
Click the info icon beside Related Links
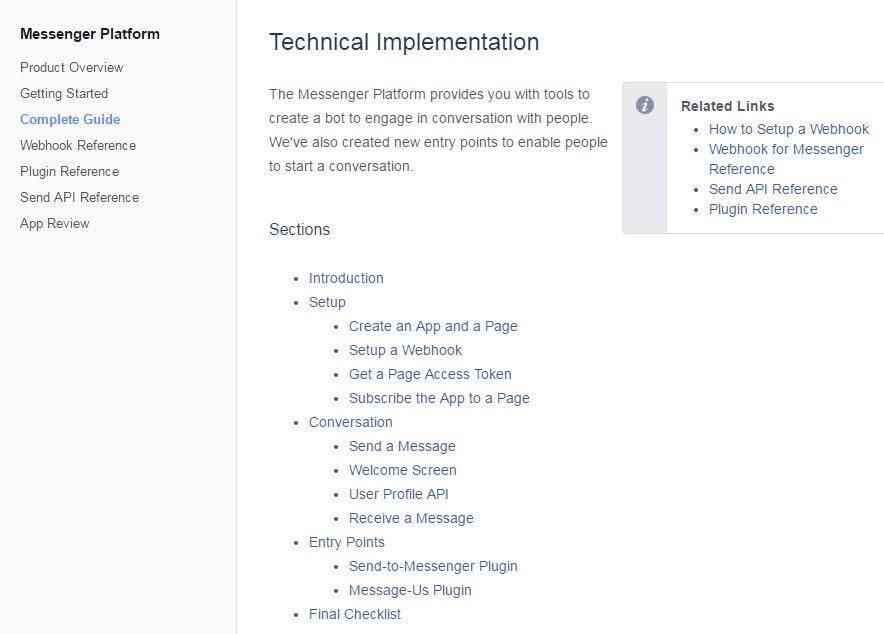(x=644, y=105)
